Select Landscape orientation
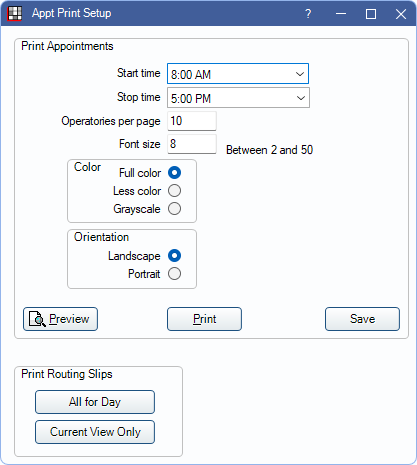The width and height of the screenshot is (417, 465). click(x=174, y=256)
